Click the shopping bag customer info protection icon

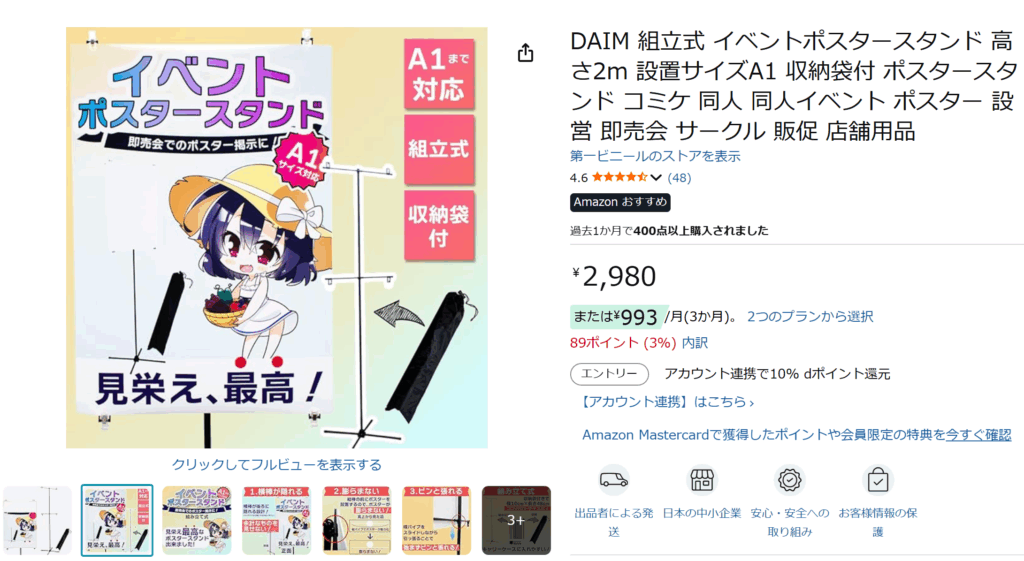click(878, 481)
